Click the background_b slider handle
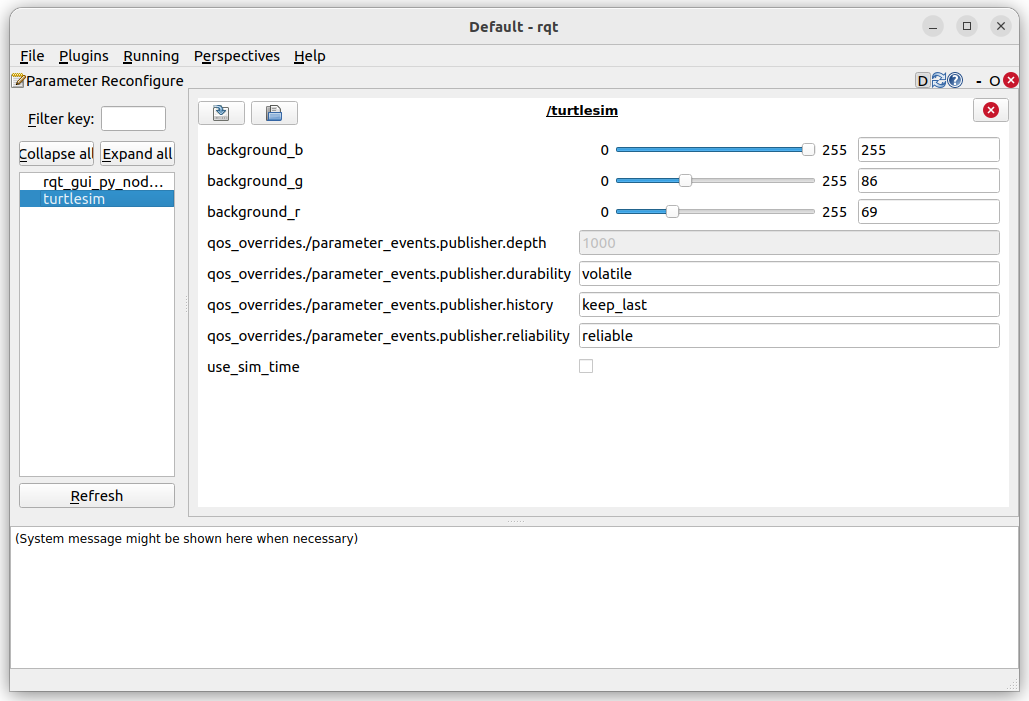Image resolution: width=1029 pixels, height=701 pixels. click(x=808, y=150)
